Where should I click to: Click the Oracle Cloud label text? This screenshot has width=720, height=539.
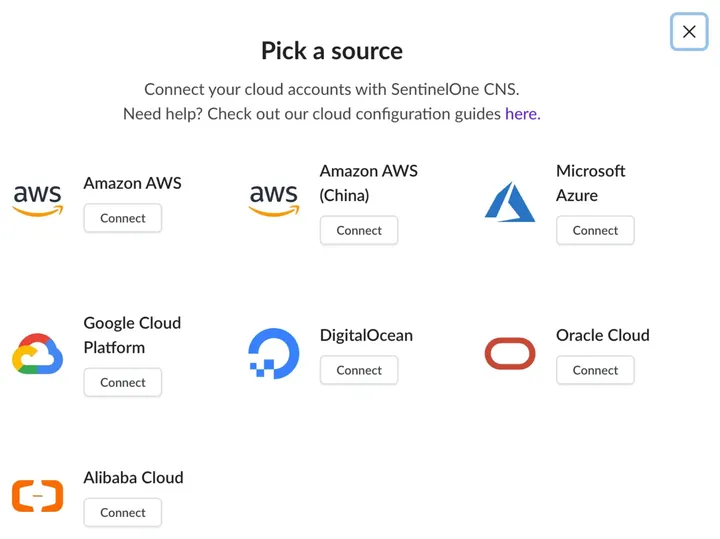pyautogui.click(x=602, y=335)
